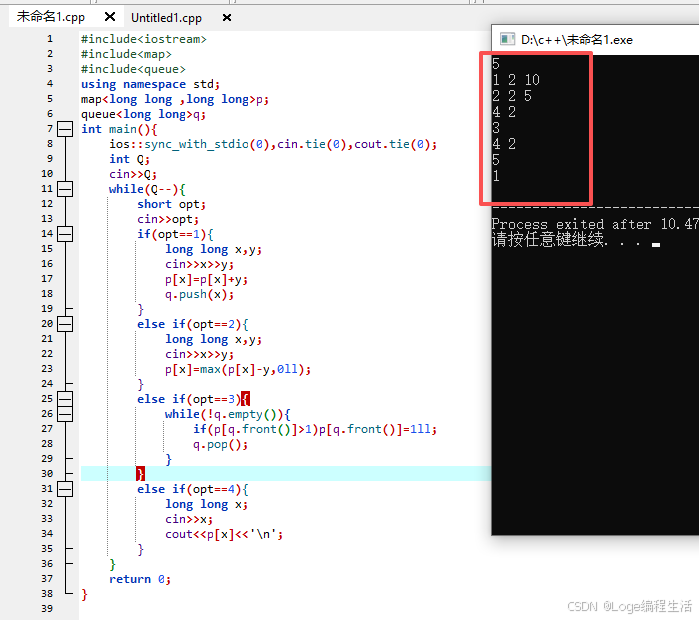The height and width of the screenshot is (620, 699).
Task: Collapse the if(opt==1) fold on line 14
Action: click(x=65, y=234)
